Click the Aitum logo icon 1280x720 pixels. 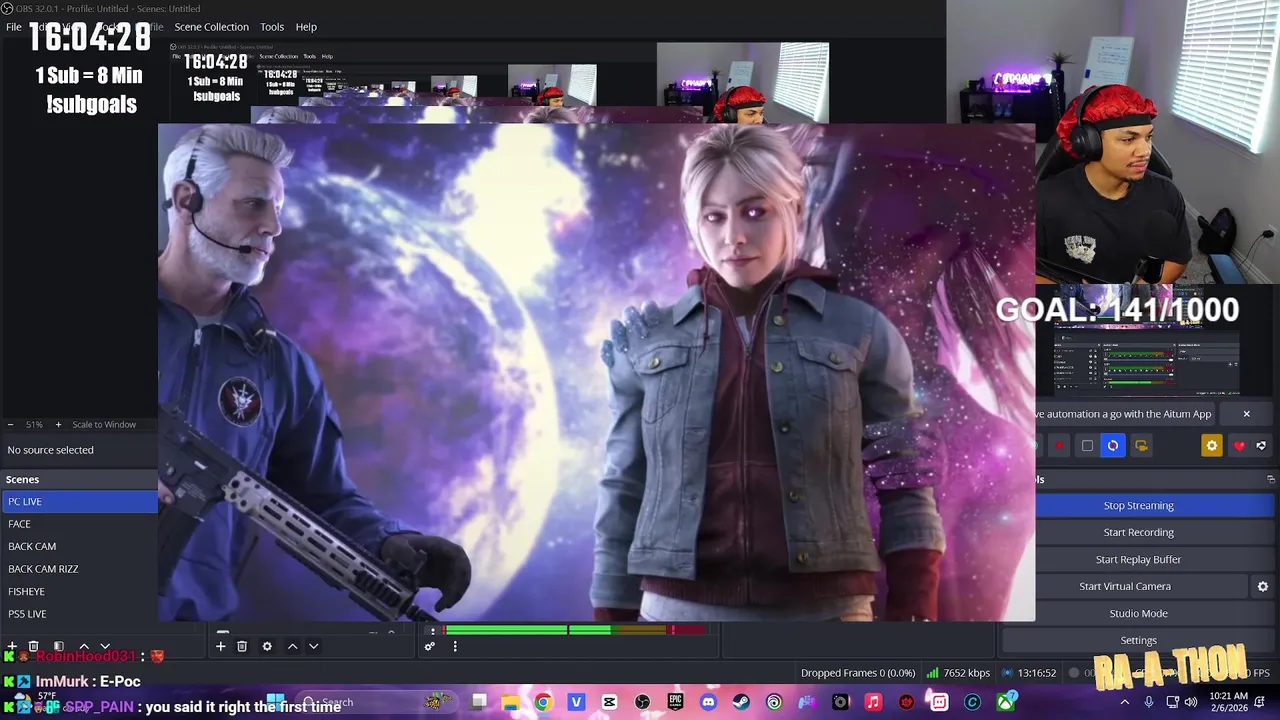click(1261, 446)
